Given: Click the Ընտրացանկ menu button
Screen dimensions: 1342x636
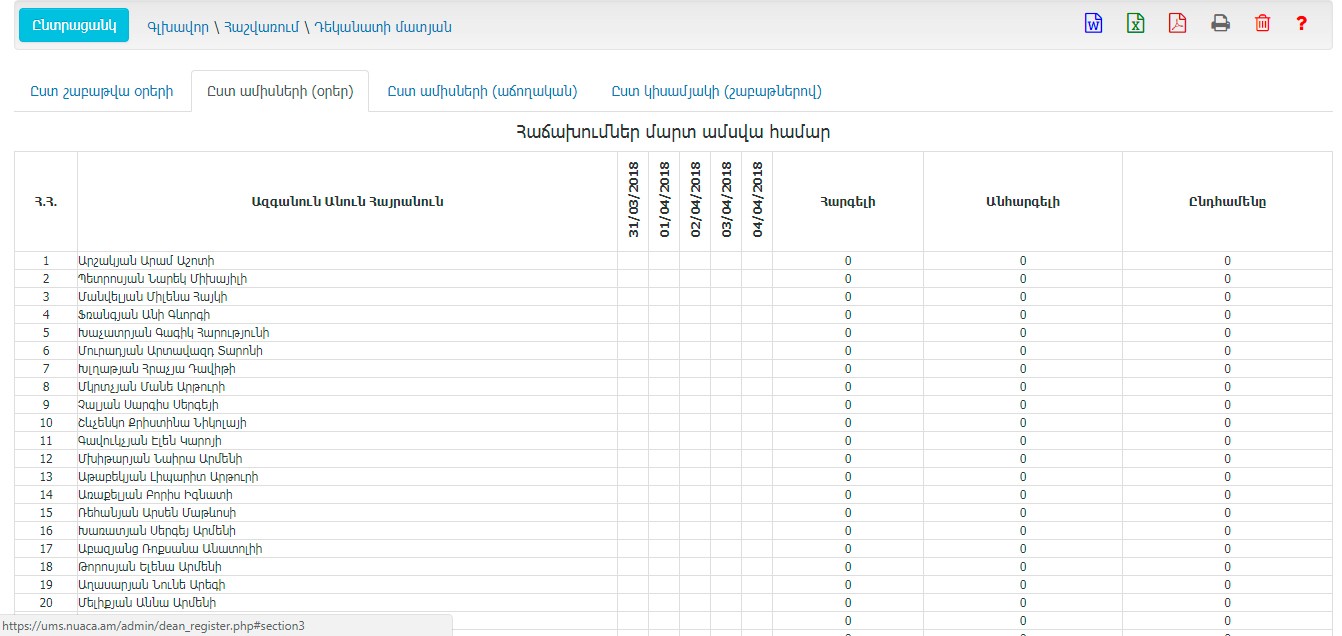Looking at the screenshot, I should (x=74, y=25).
